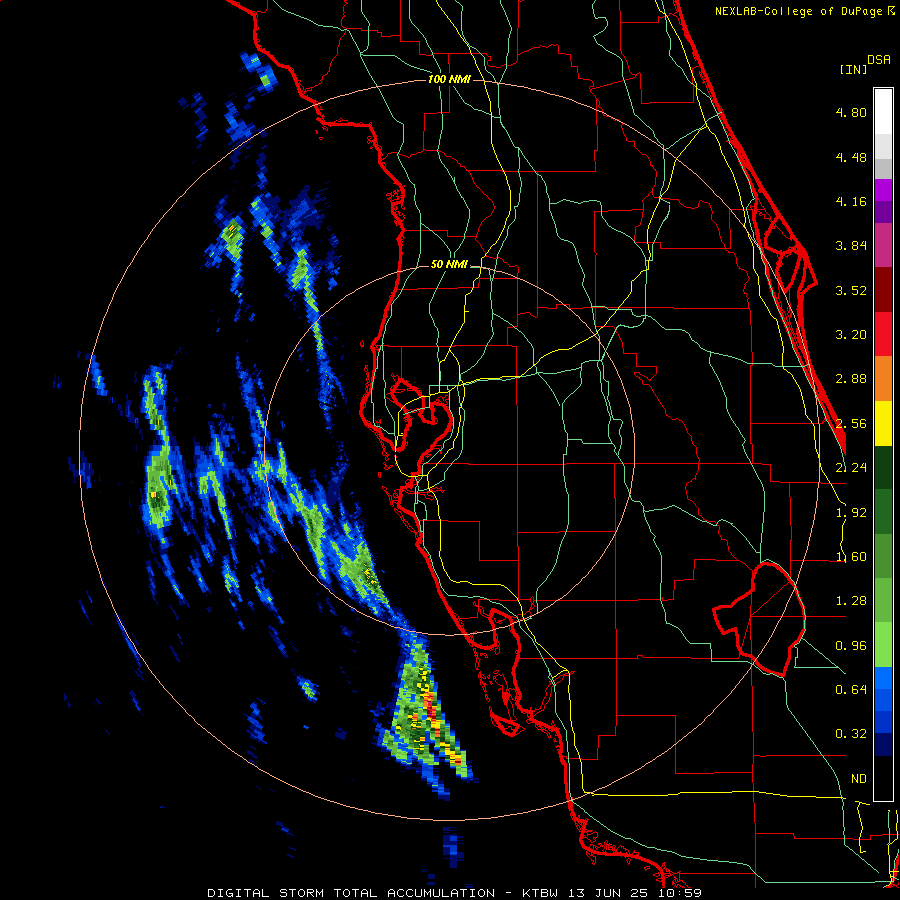Pick the darkest green swatch beside 2.24
This screenshot has height=900, width=900.
point(883,467)
